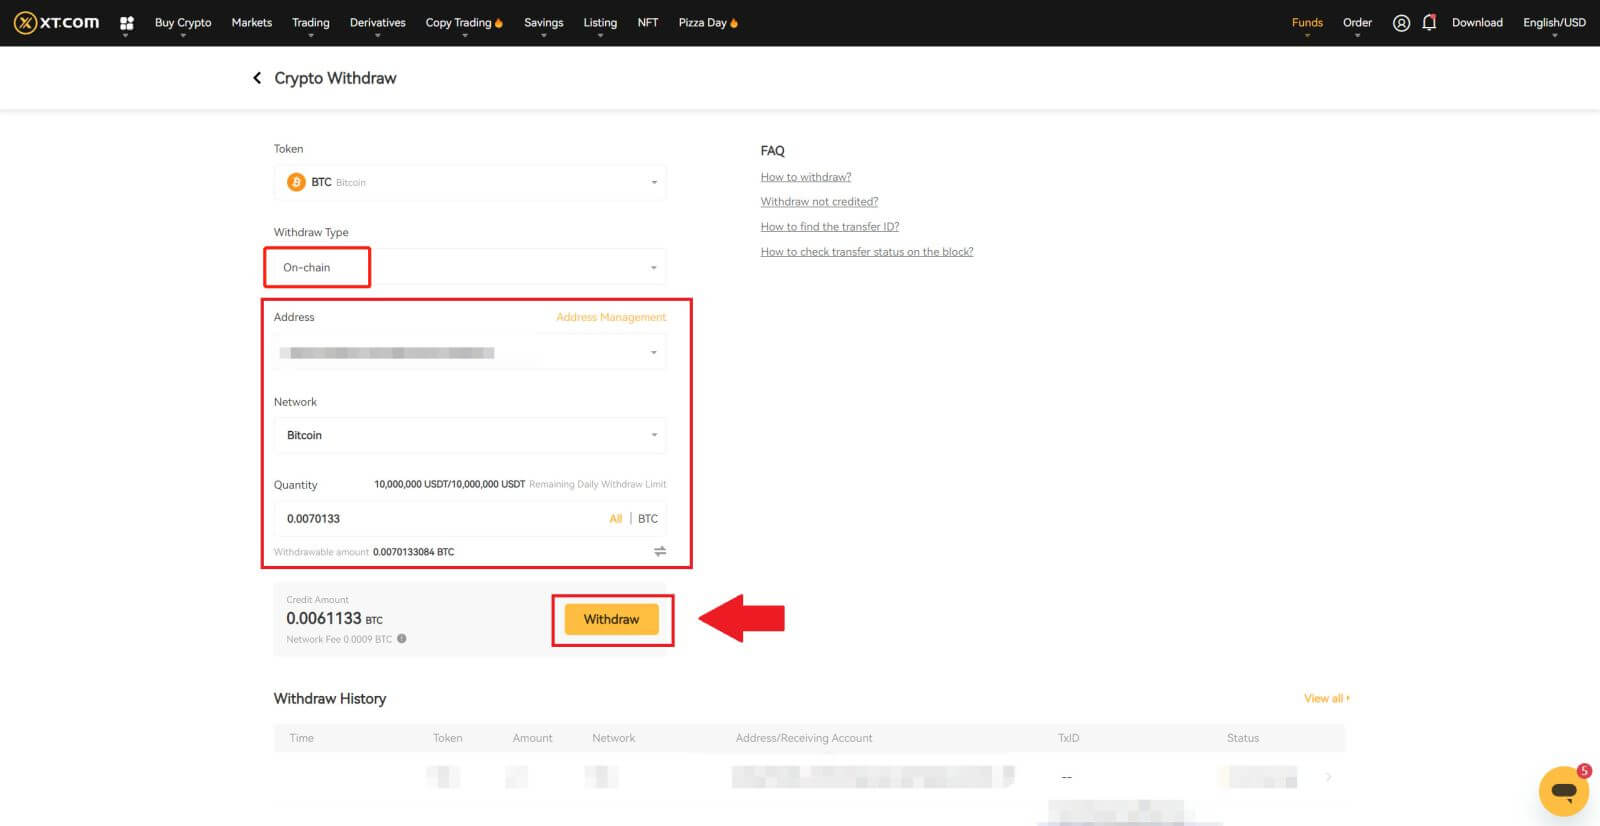
Task: Click the Download link in header
Action: tap(1477, 22)
